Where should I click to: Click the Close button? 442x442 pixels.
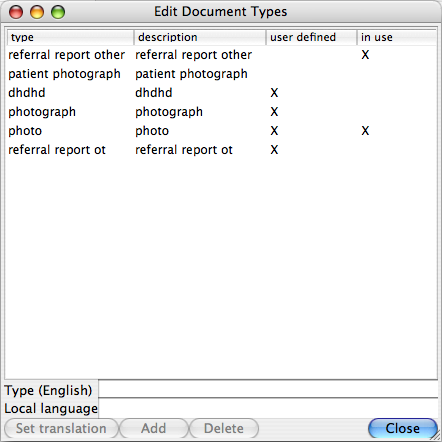403,428
